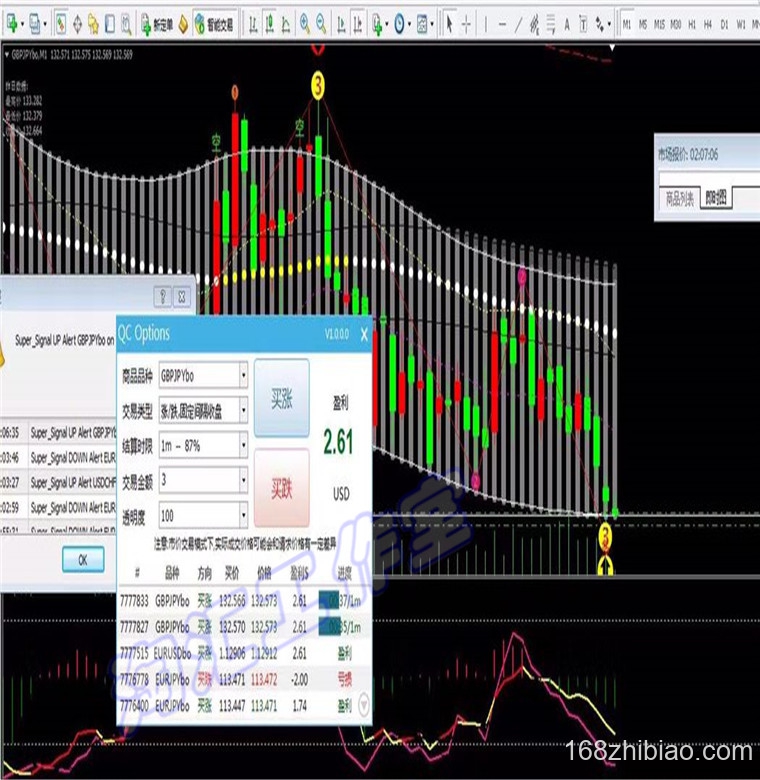Switch to the M1 timeframe
The width and height of the screenshot is (760, 780).
click(x=627, y=24)
